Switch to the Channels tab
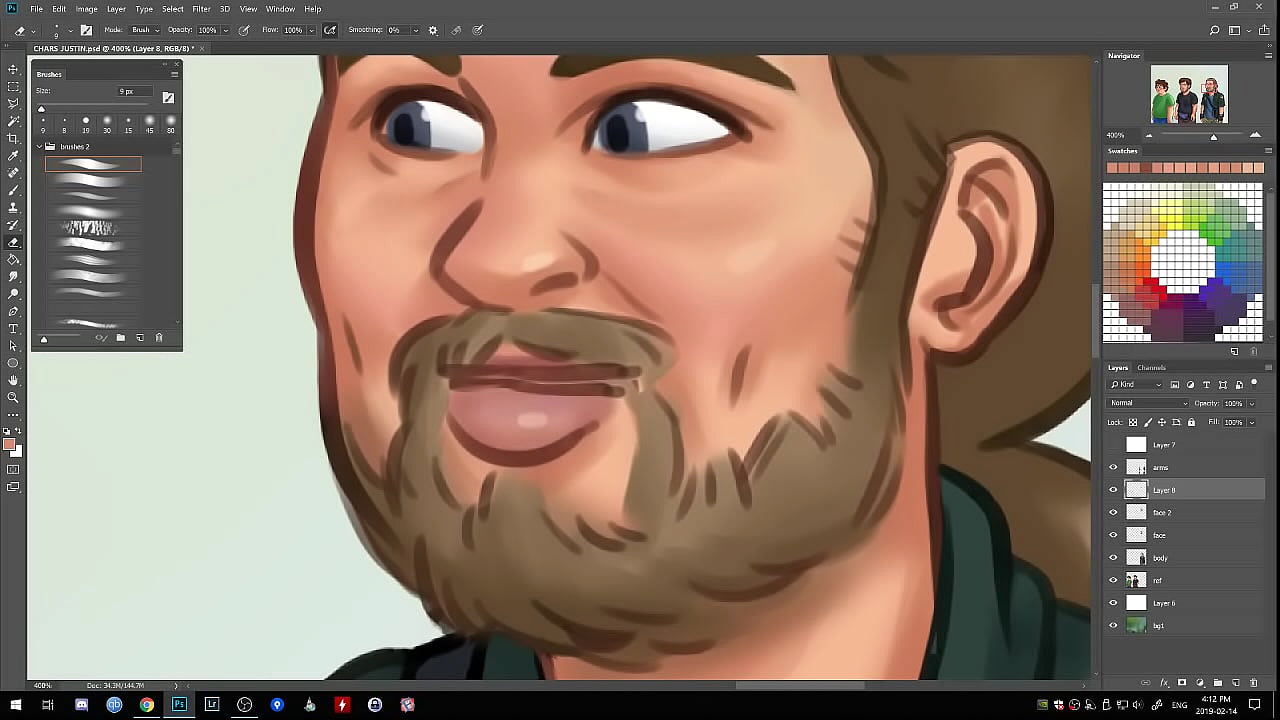Image resolution: width=1280 pixels, height=720 pixels. (1151, 368)
